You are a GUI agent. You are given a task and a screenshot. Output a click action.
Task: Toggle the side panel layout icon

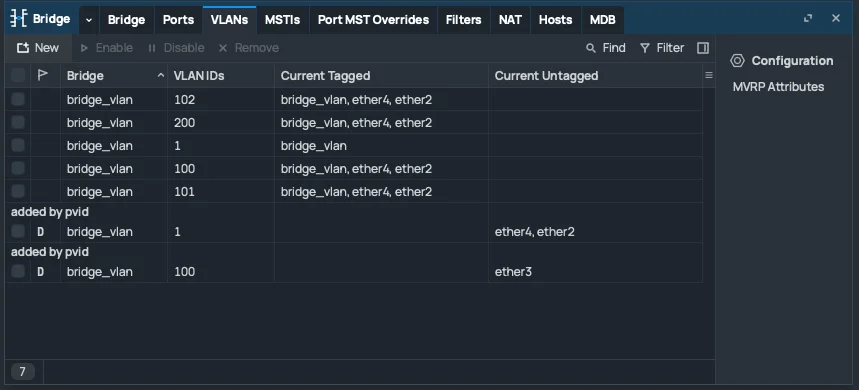(x=703, y=48)
